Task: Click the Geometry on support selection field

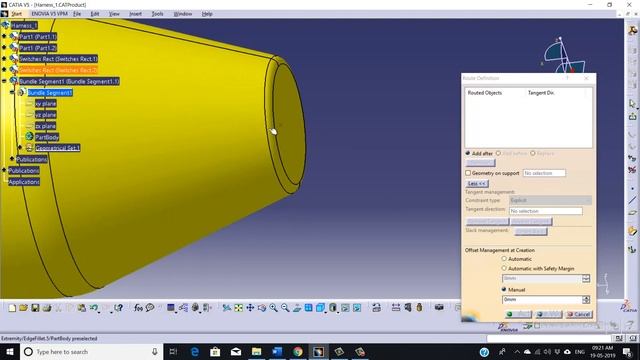Action: tap(544, 173)
